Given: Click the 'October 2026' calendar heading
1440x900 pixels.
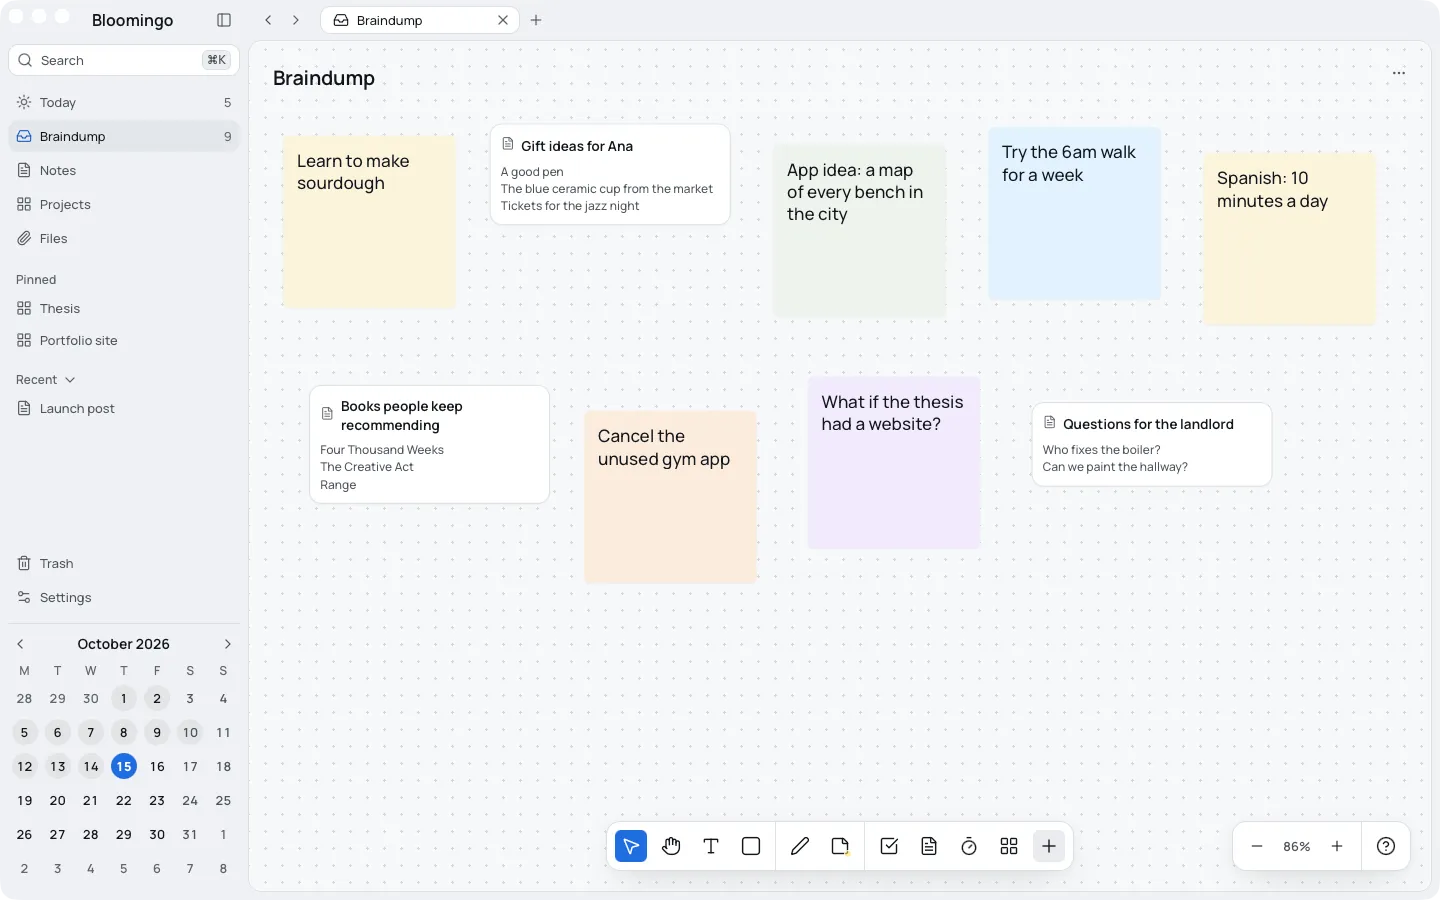Looking at the screenshot, I should [124, 644].
